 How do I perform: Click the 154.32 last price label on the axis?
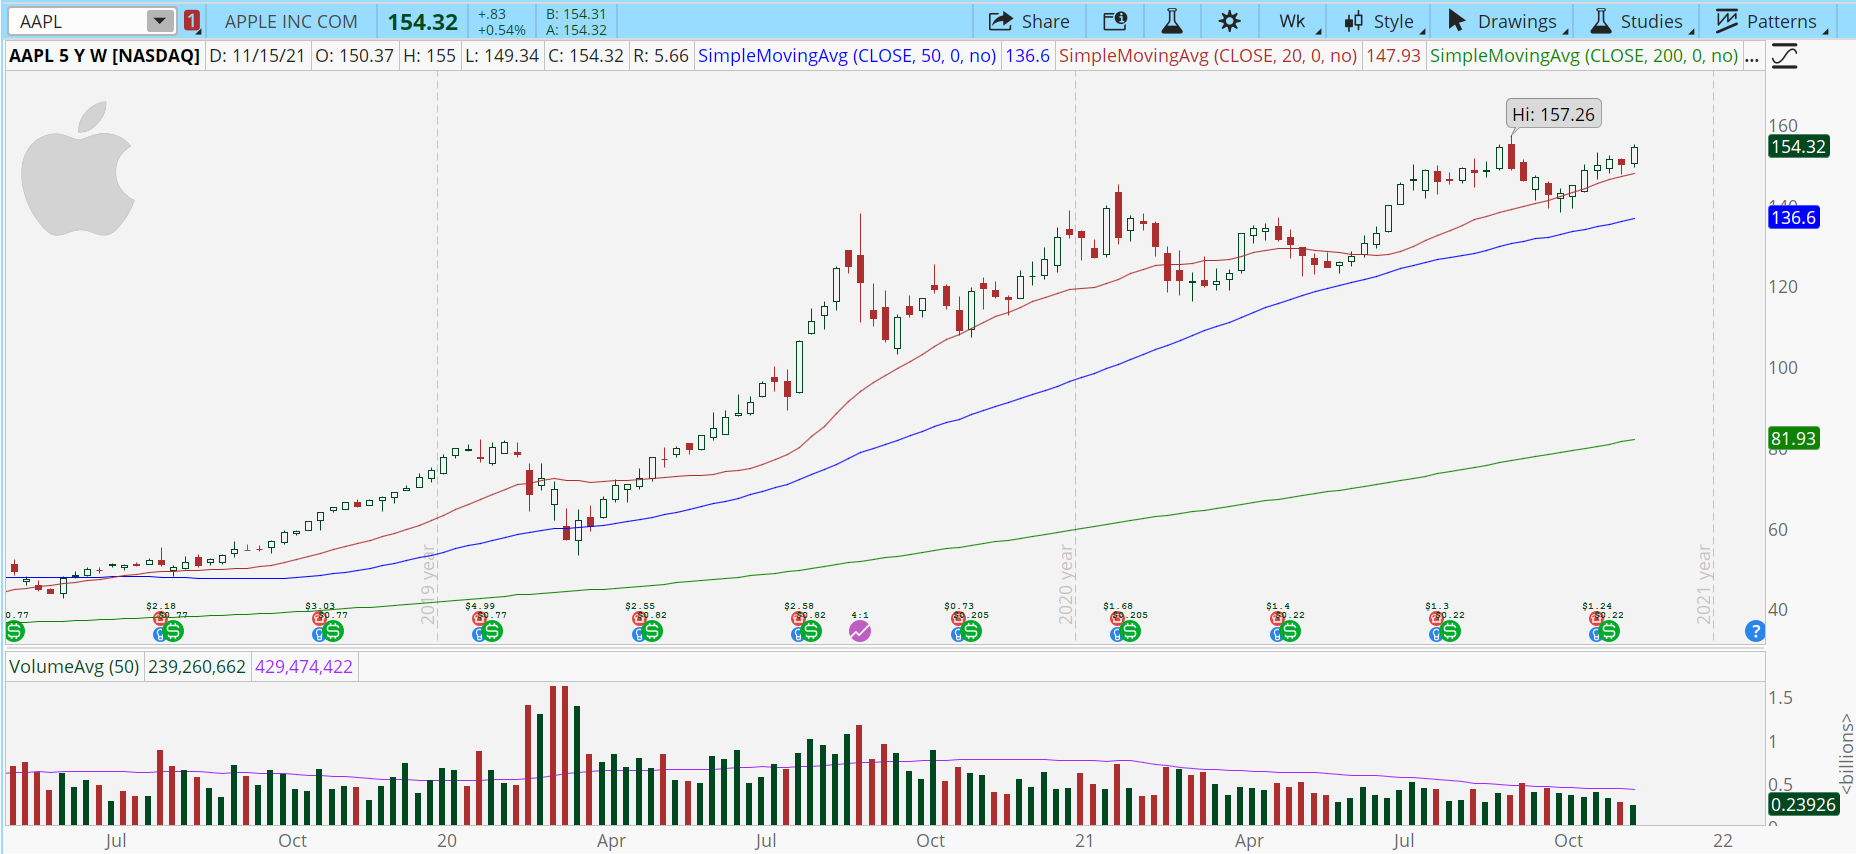tap(1798, 147)
